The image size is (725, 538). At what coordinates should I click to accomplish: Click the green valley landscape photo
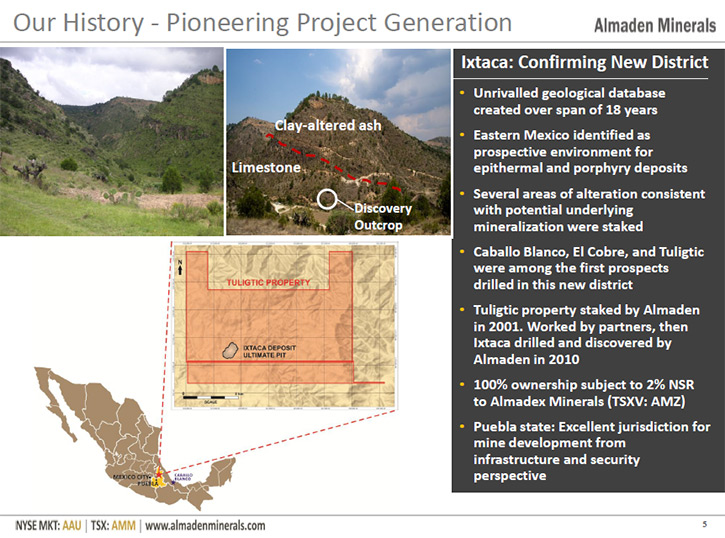tap(111, 141)
